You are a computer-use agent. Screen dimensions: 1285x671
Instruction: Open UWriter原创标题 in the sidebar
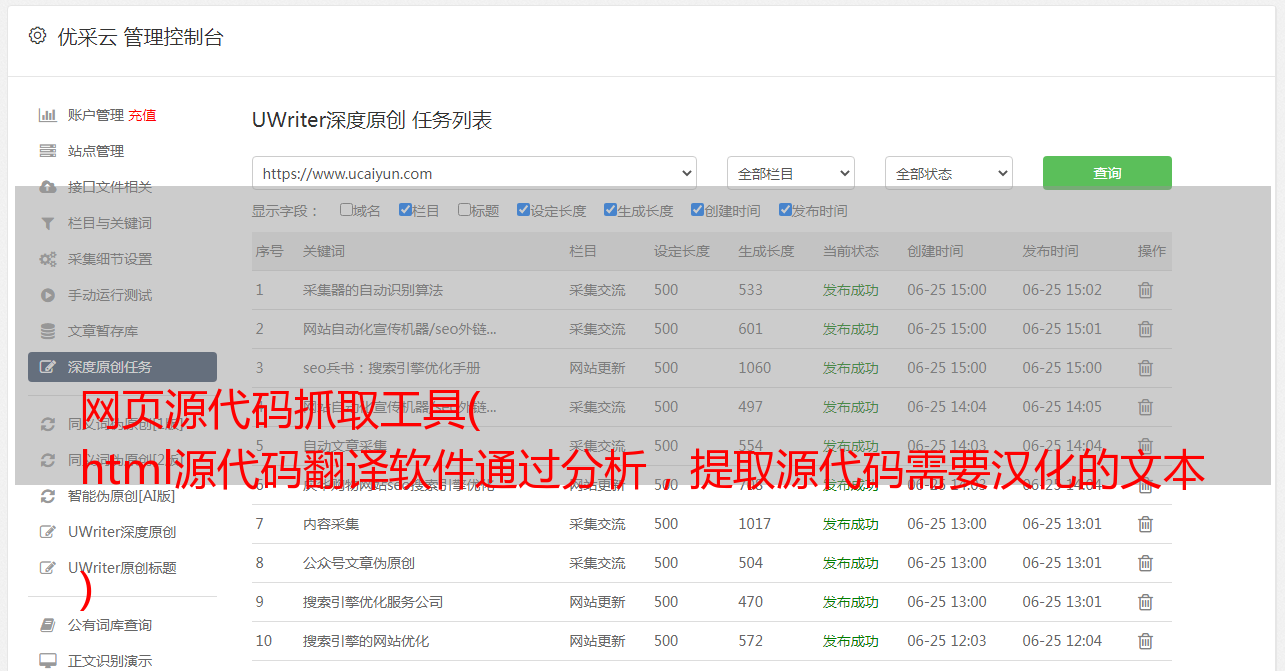point(122,568)
